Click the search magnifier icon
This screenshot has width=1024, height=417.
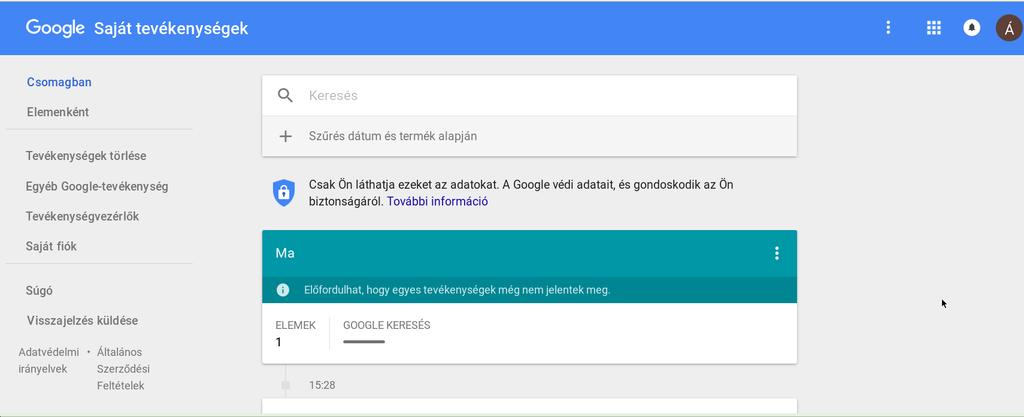point(285,95)
